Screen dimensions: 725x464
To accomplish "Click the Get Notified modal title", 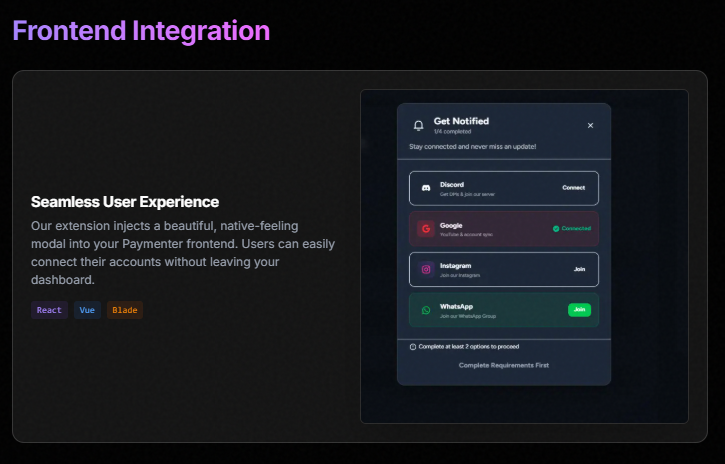I will 461,121.
